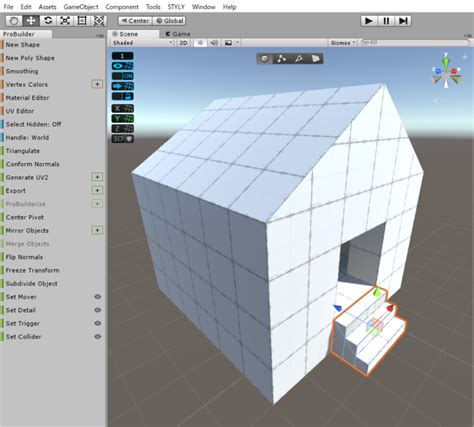Toggle scene audio speaker icon
This screenshot has height=427, width=474.
pos(214,43)
